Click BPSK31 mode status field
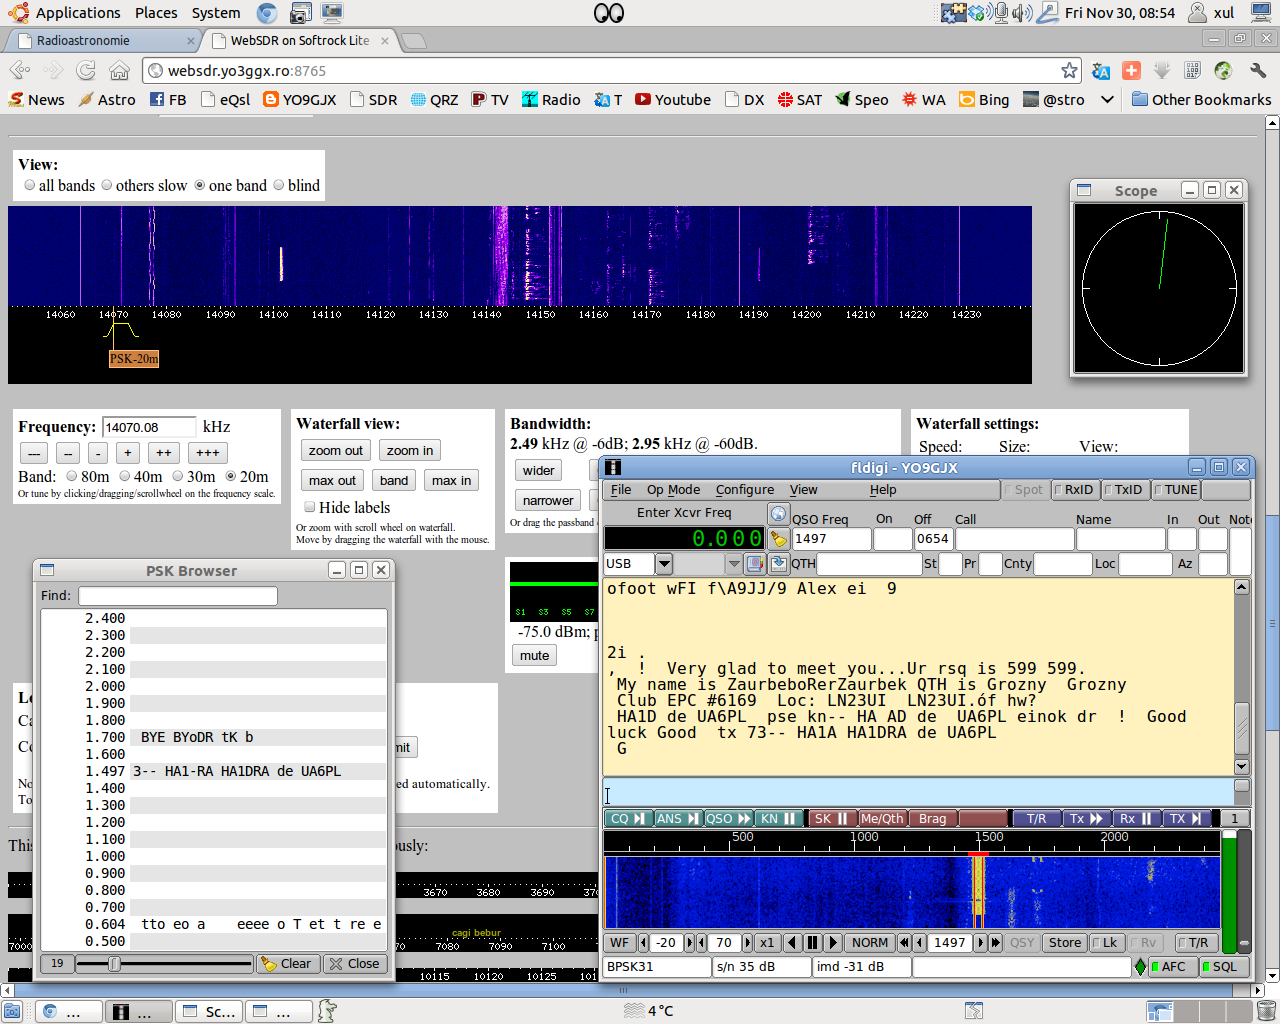 click(x=657, y=967)
